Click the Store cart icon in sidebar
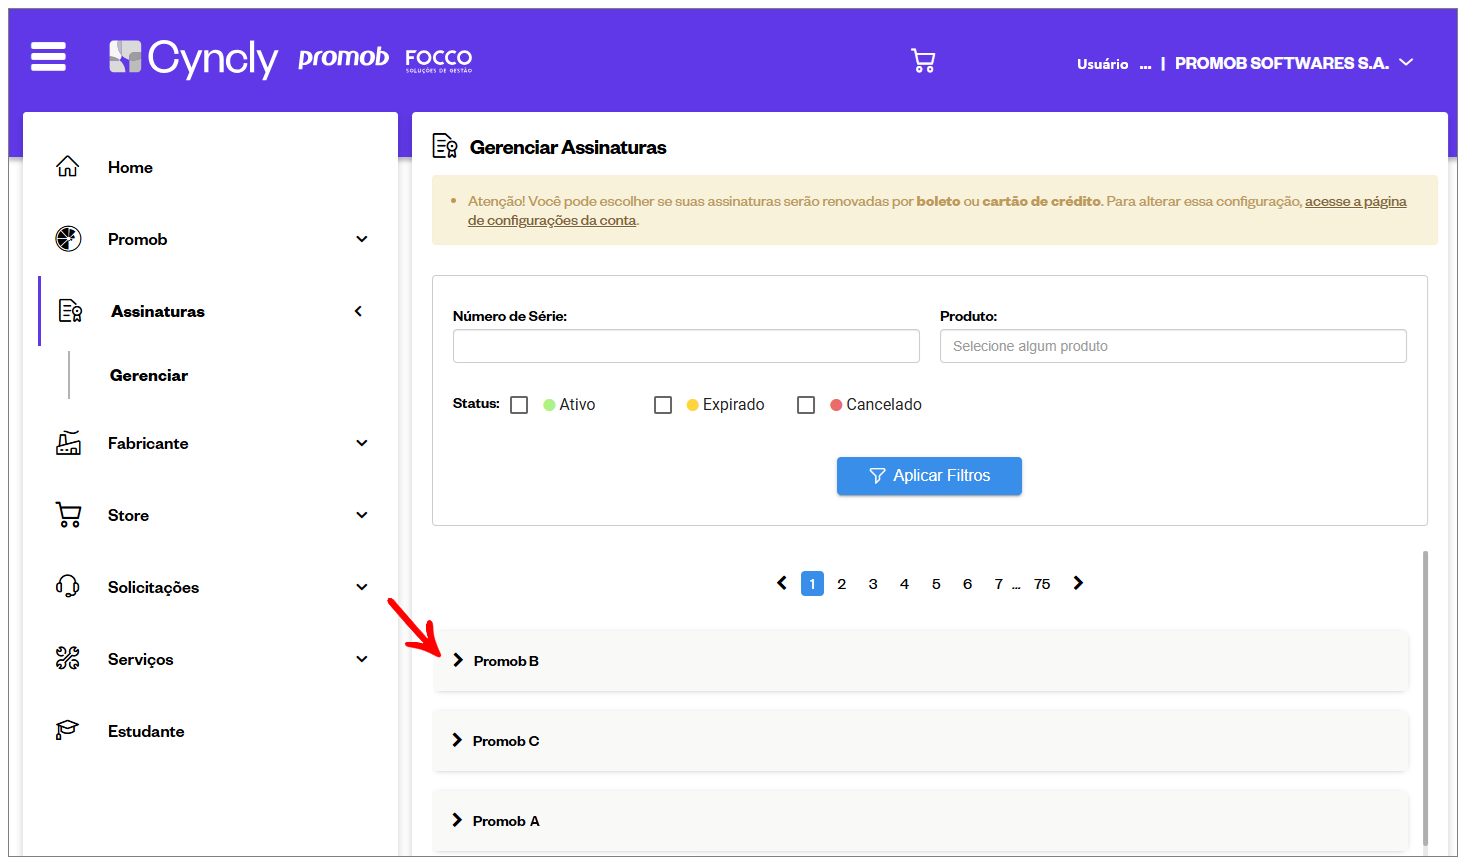The width and height of the screenshot is (1467, 864). (x=68, y=515)
